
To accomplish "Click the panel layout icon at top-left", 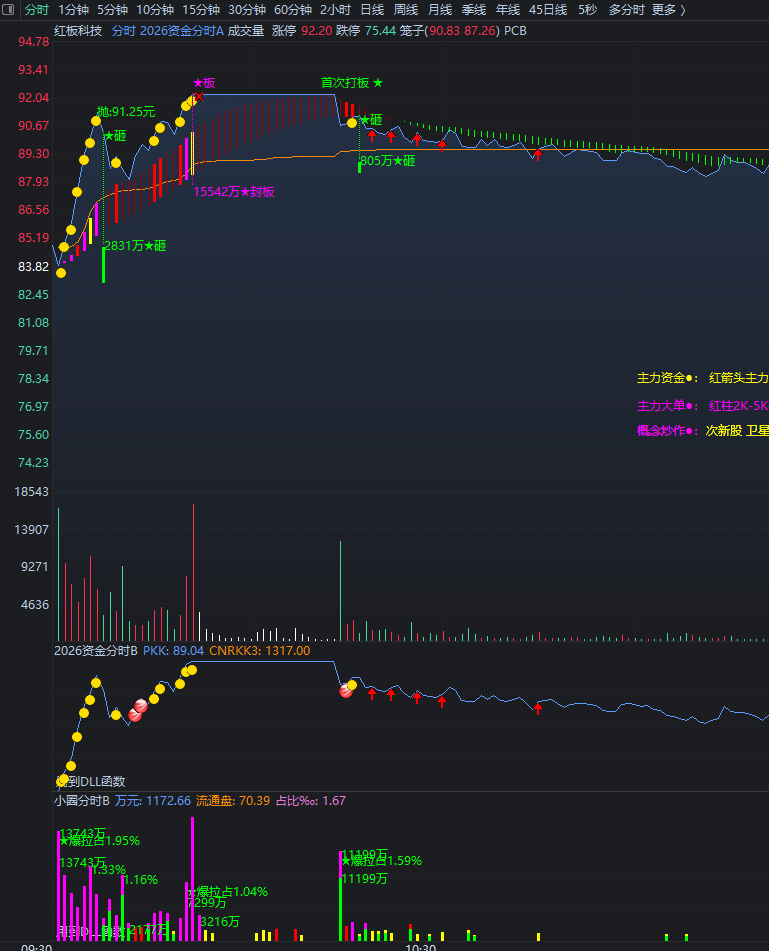I will pos(8,10).
